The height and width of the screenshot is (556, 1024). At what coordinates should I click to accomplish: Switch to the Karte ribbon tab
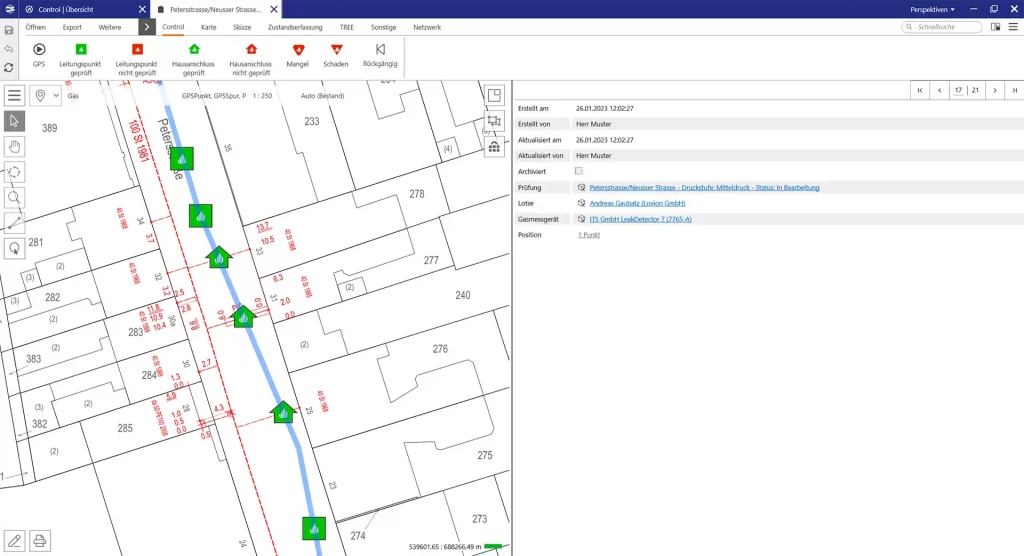(x=208, y=27)
